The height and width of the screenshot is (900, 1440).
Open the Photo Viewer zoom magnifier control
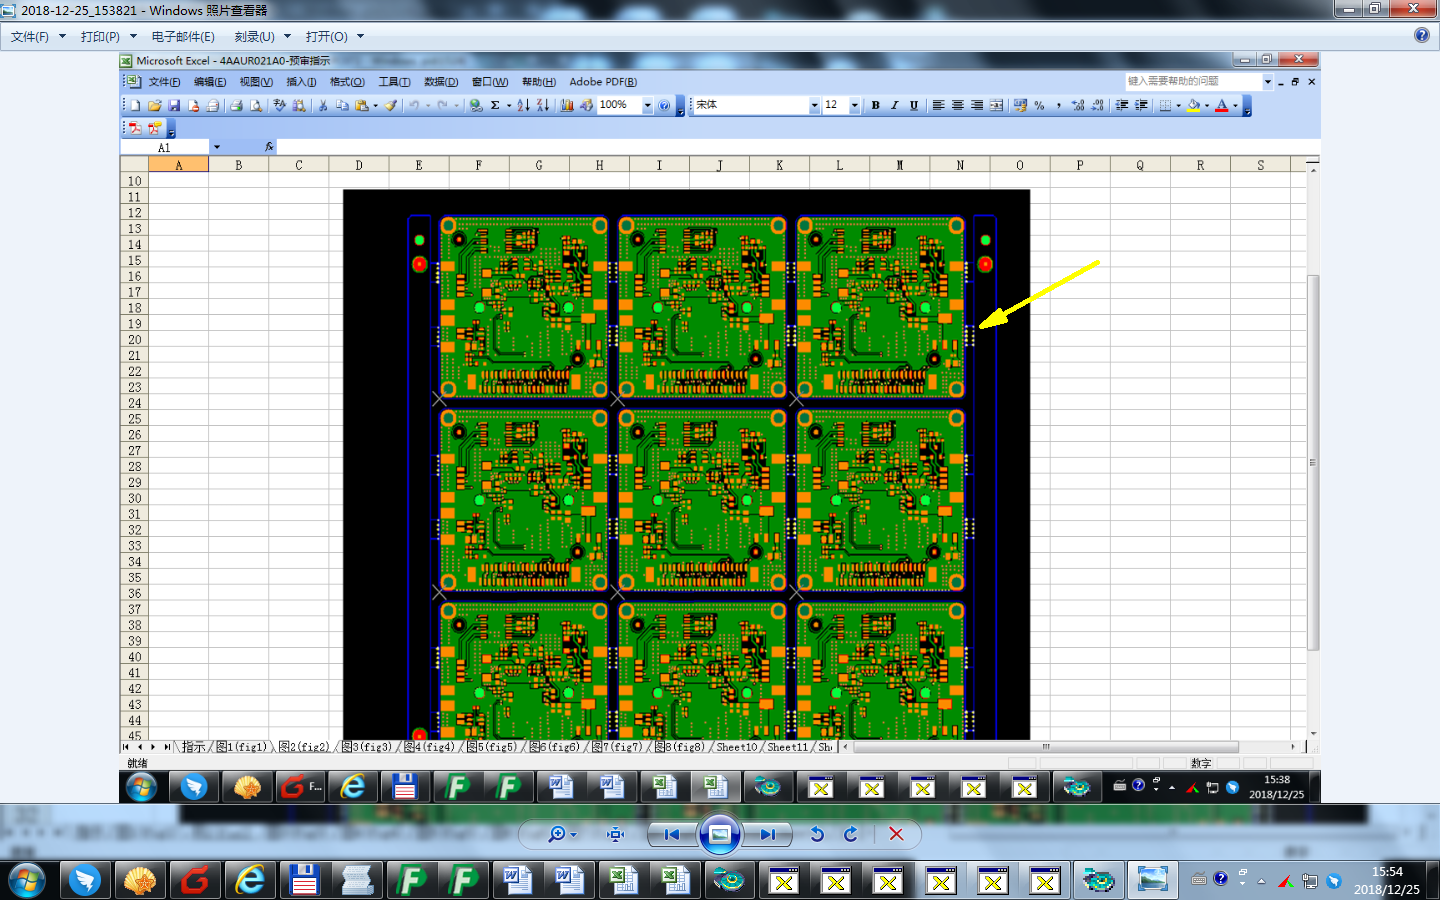(x=562, y=834)
